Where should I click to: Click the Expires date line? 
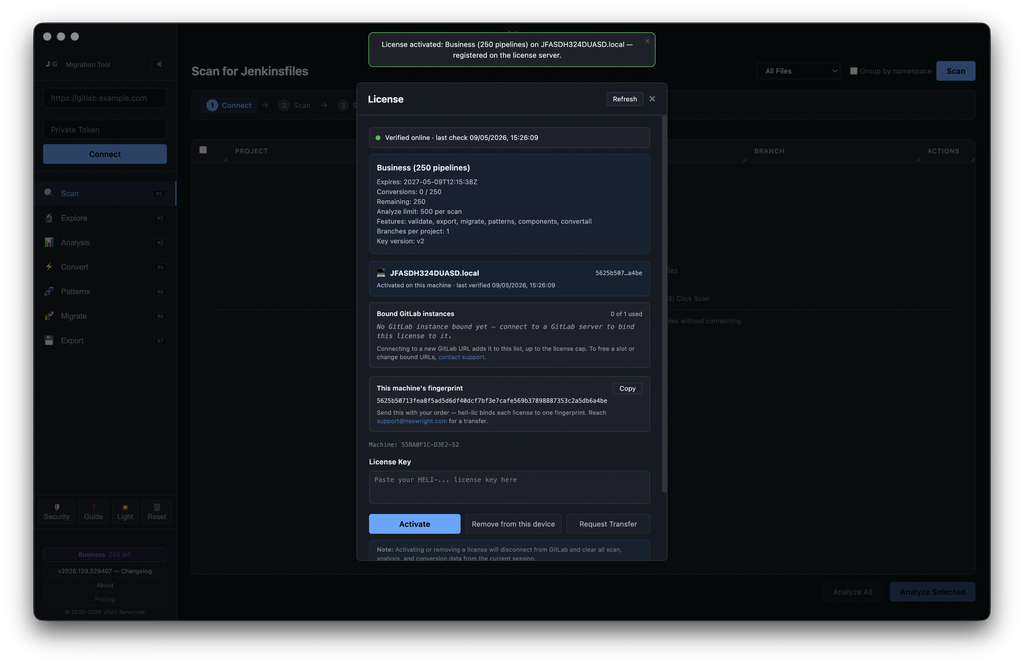[427, 182]
